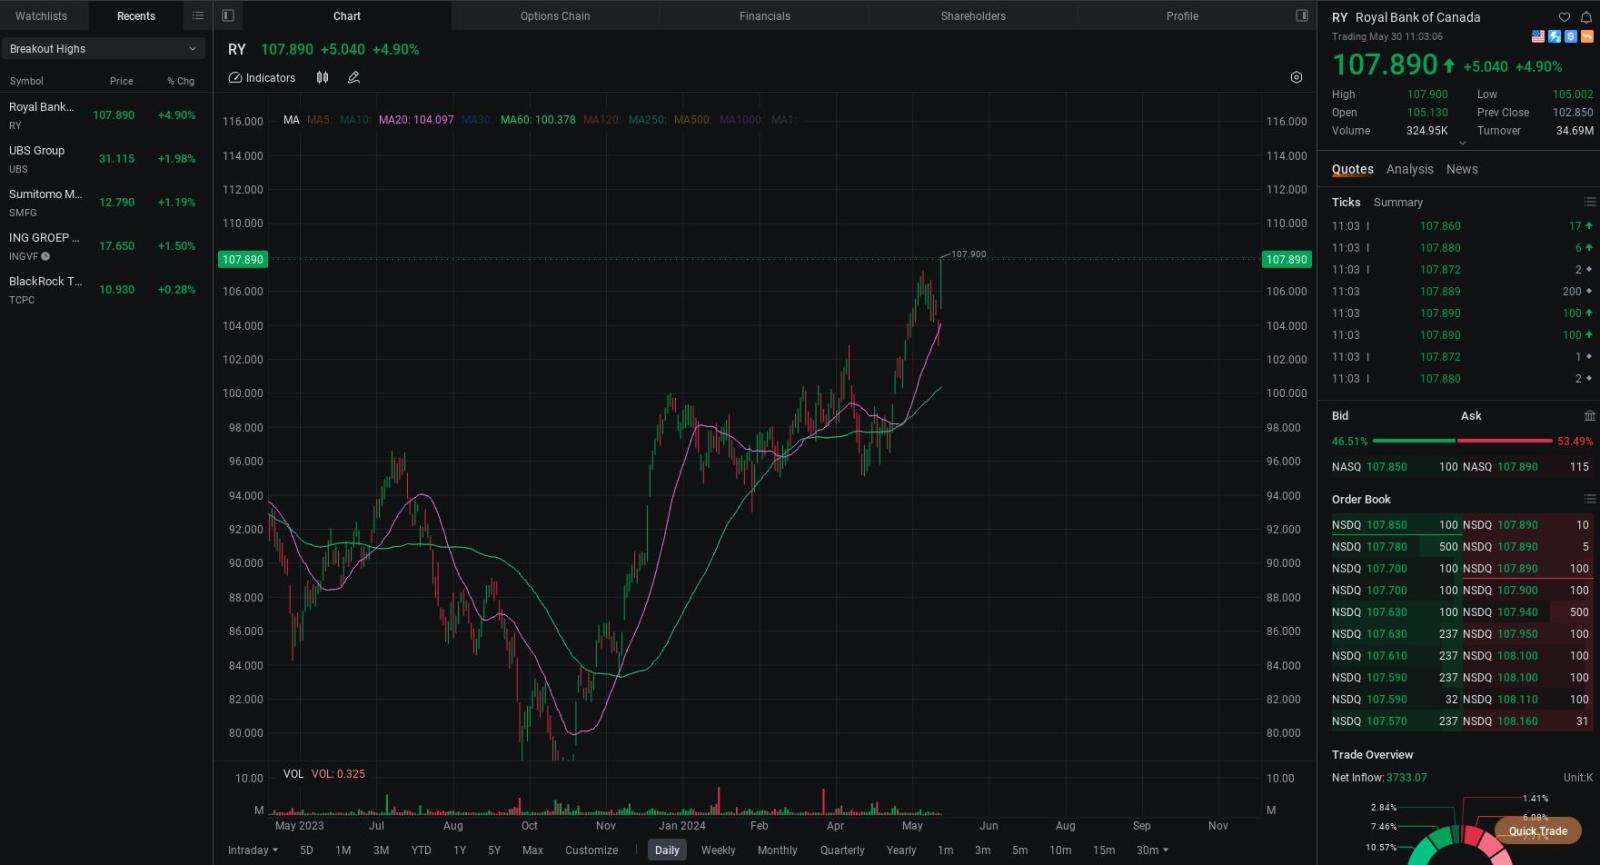Open the Profile tab
The height and width of the screenshot is (865, 1600).
(1182, 16)
